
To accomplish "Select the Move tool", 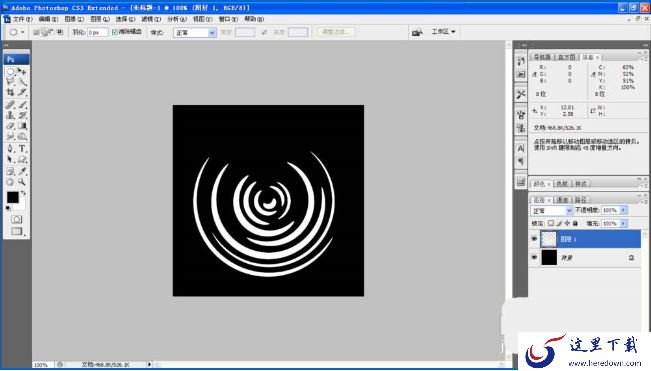I will [x=22, y=72].
